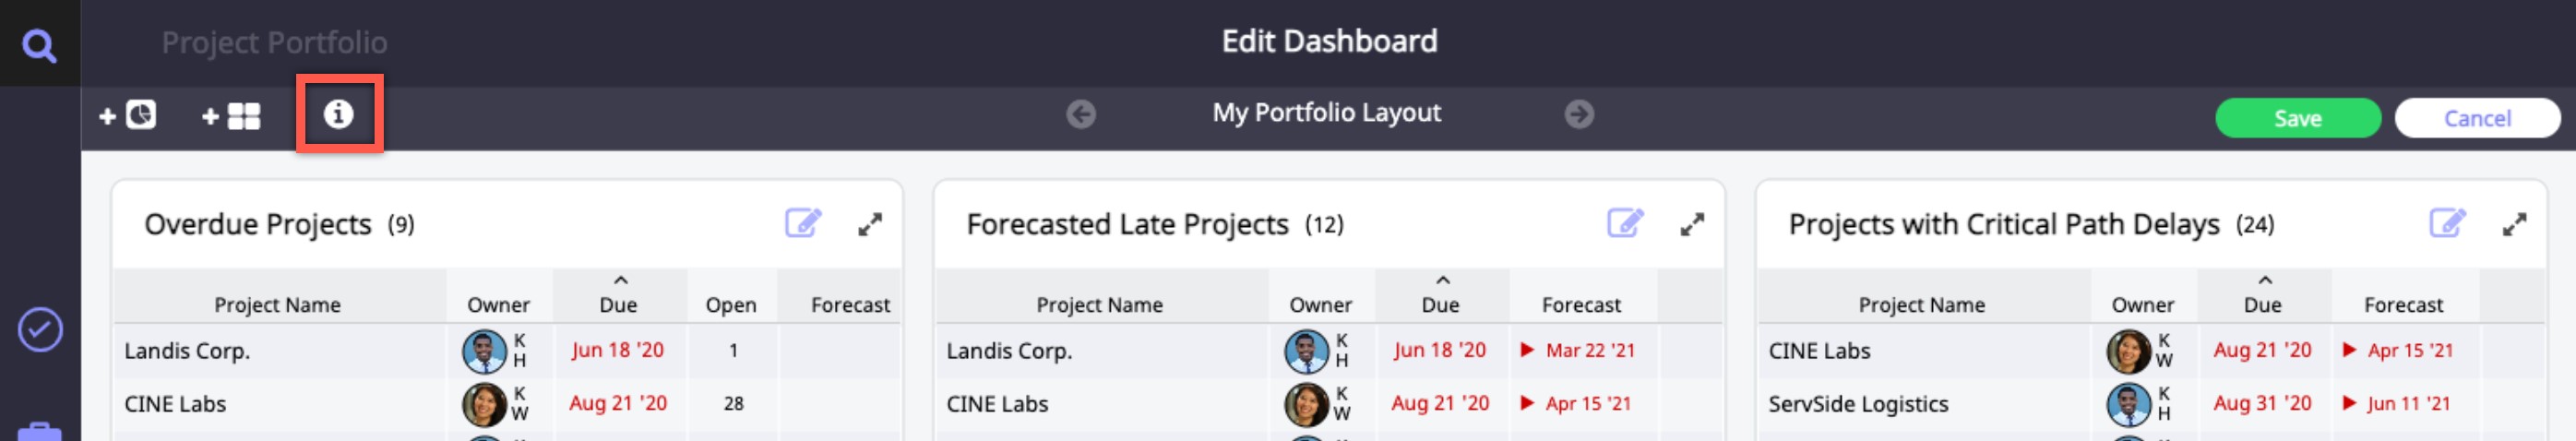The width and height of the screenshot is (2576, 441).
Task: Open the checkmark tasks icon in sidebar
Action: (x=40, y=330)
